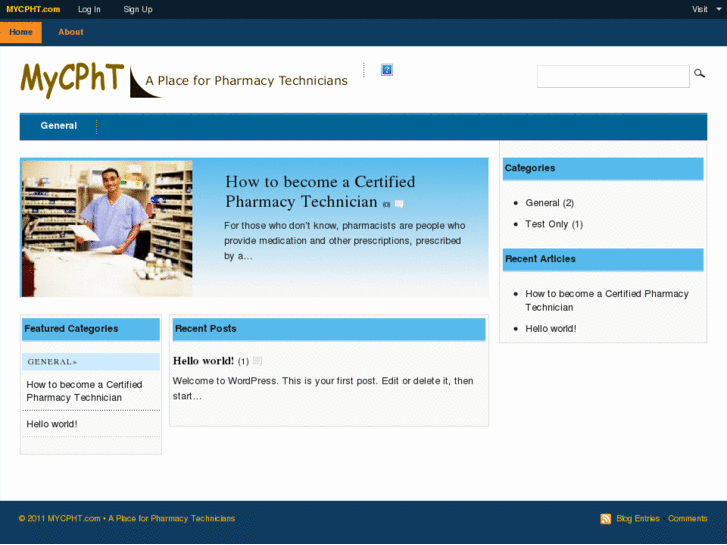
Task: Open the About tab
Action: (70, 32)
